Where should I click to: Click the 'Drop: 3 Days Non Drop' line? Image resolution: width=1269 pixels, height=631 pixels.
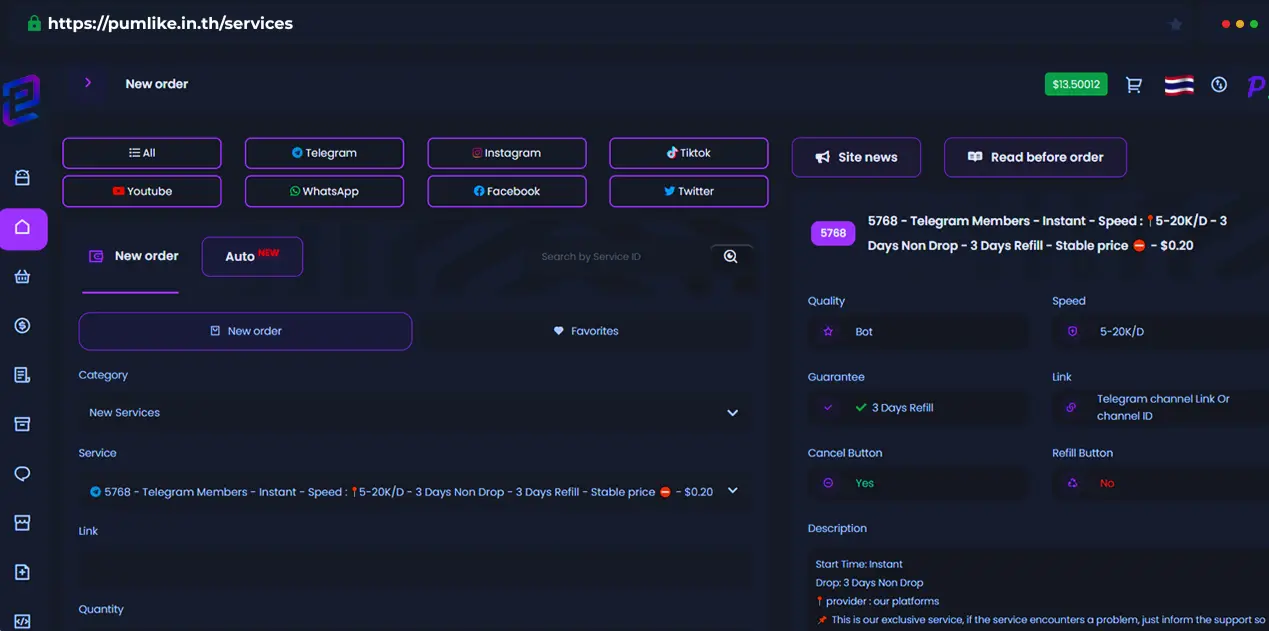click(x=869, y=583)
